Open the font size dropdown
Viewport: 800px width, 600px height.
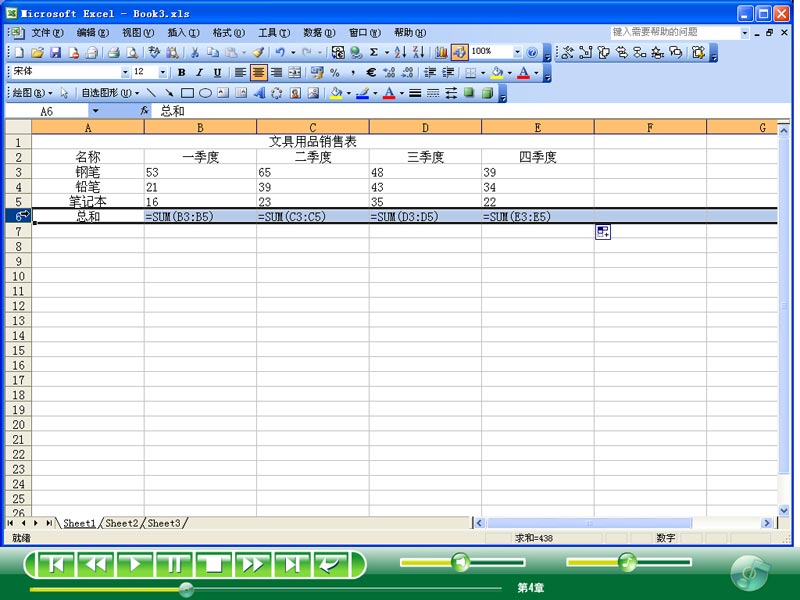coord(164,73)
